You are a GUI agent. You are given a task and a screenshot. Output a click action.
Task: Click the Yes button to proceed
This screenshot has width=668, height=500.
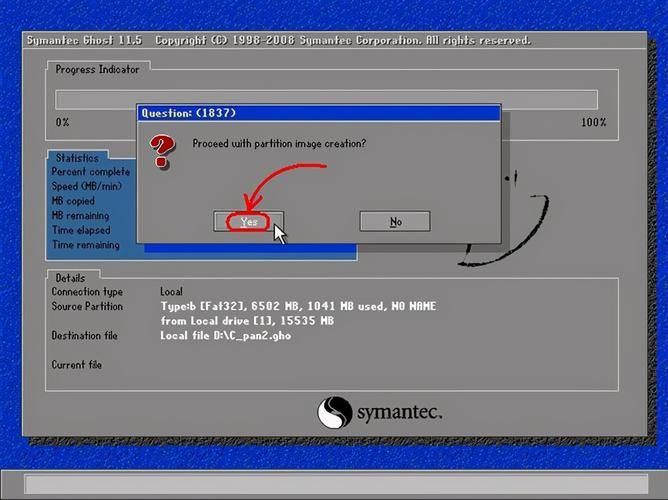[249, 221]
